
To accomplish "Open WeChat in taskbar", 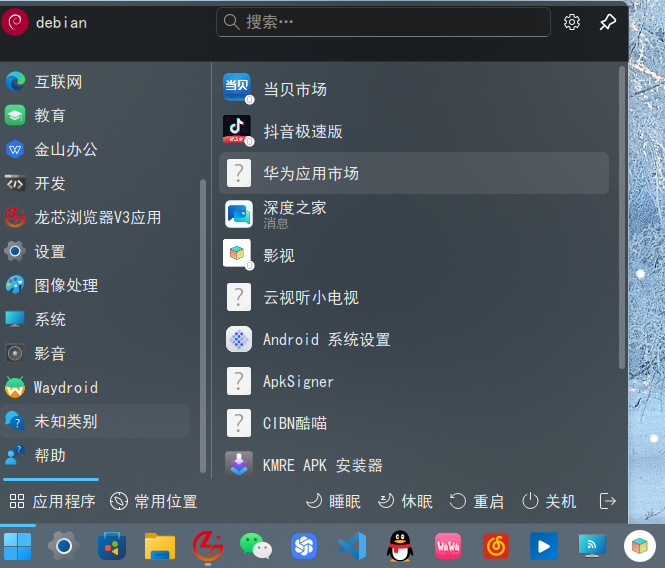I will point(256,546).
